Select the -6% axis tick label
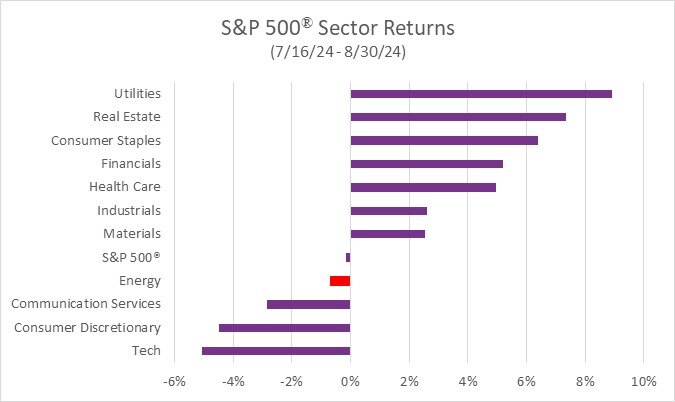The height and width of the screenshot is (402, 675). point(174,381)
